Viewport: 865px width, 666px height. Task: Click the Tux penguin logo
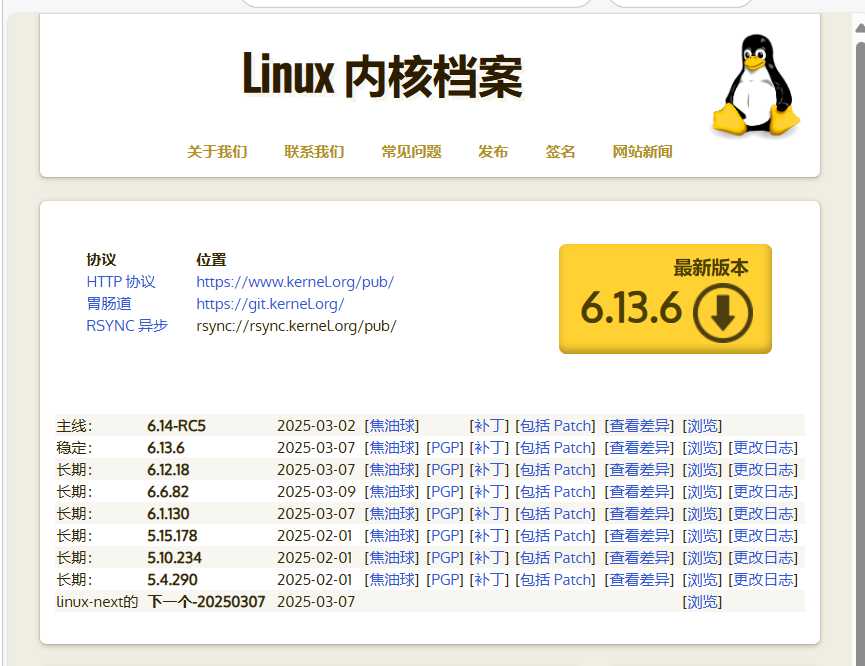pos(756,85)
